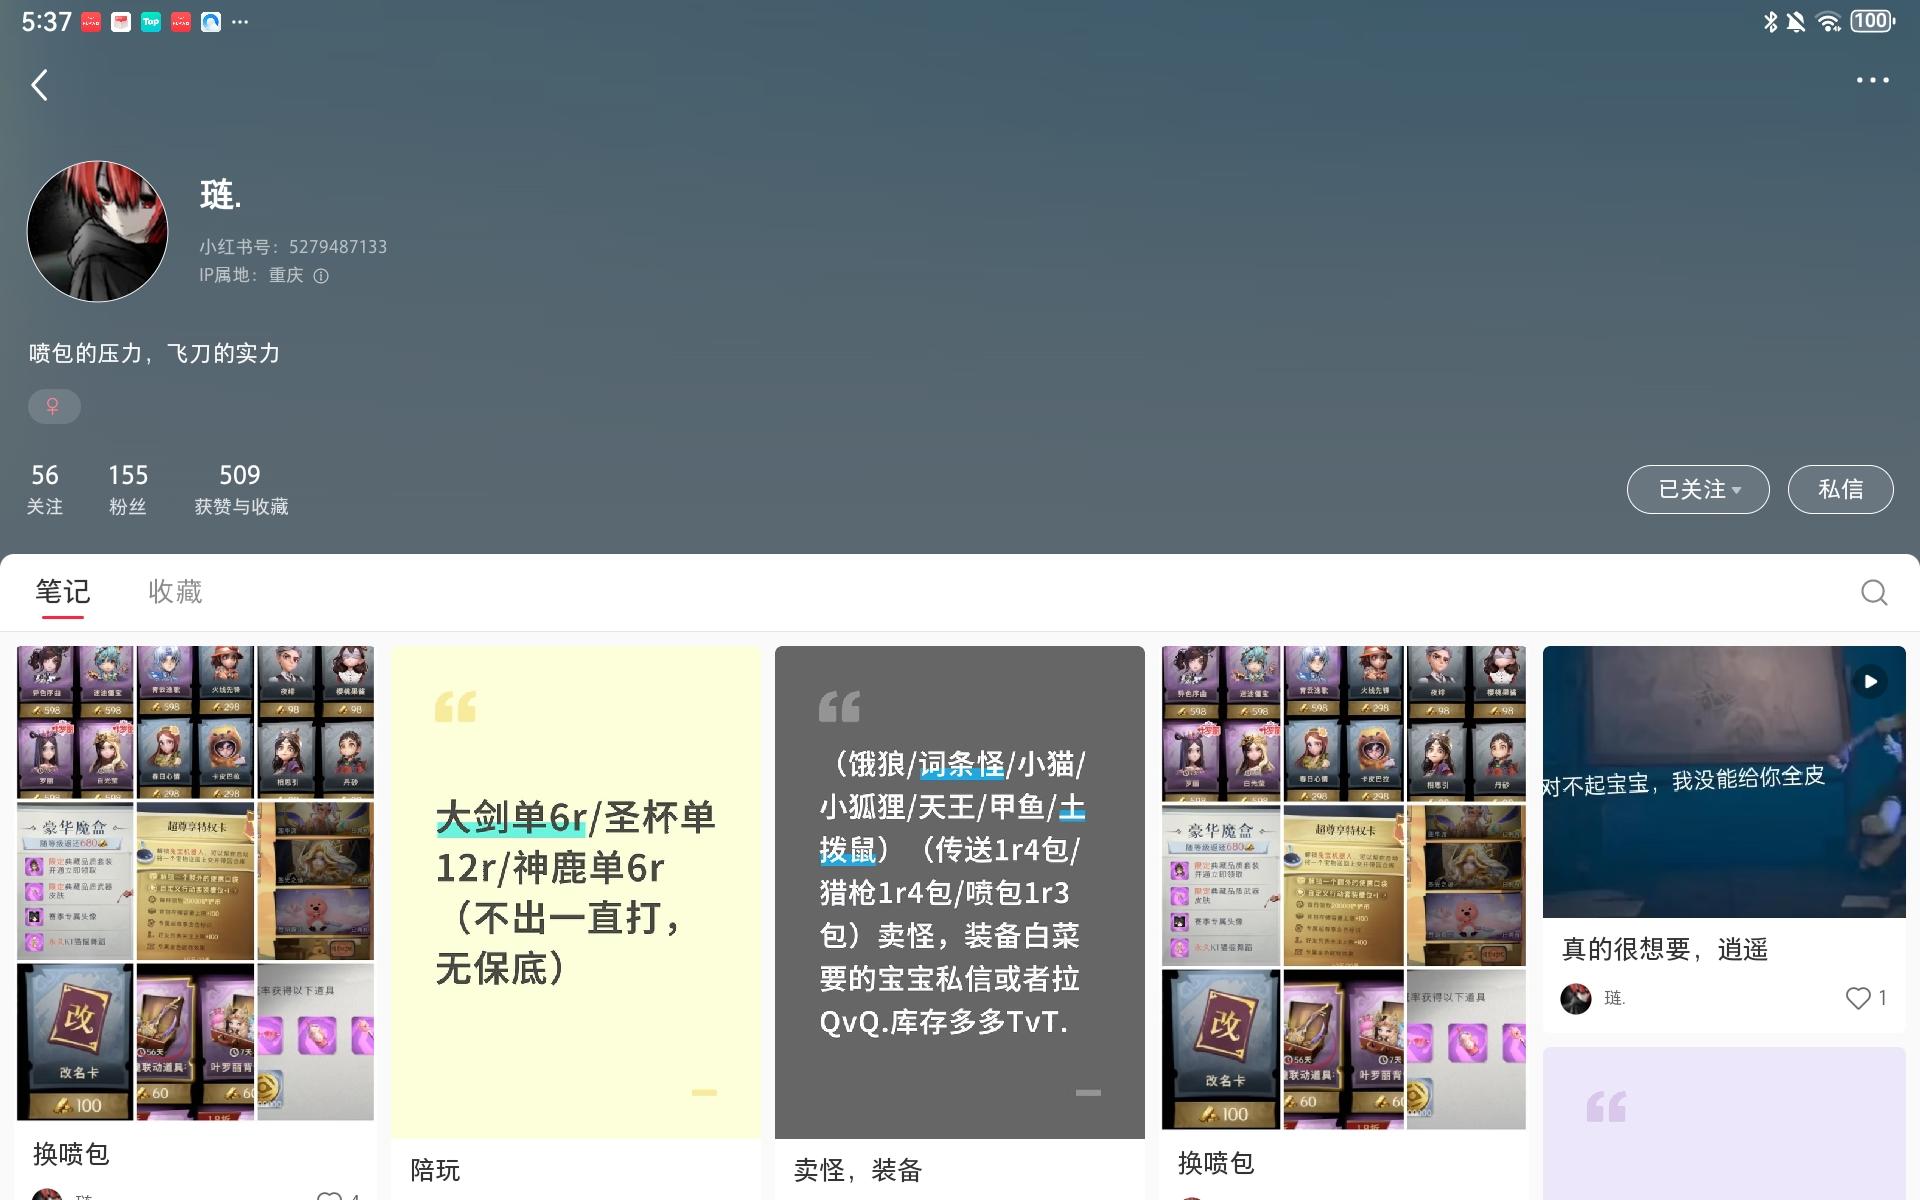Switch to the 收藏 tab
This screenshot has width=1920, height=1200.
click(x=175, y=592)
